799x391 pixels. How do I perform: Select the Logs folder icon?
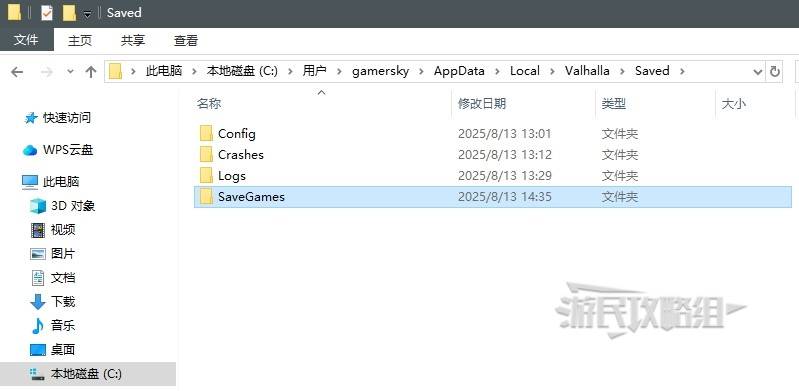pyautogui.click(x=206, y=175)
